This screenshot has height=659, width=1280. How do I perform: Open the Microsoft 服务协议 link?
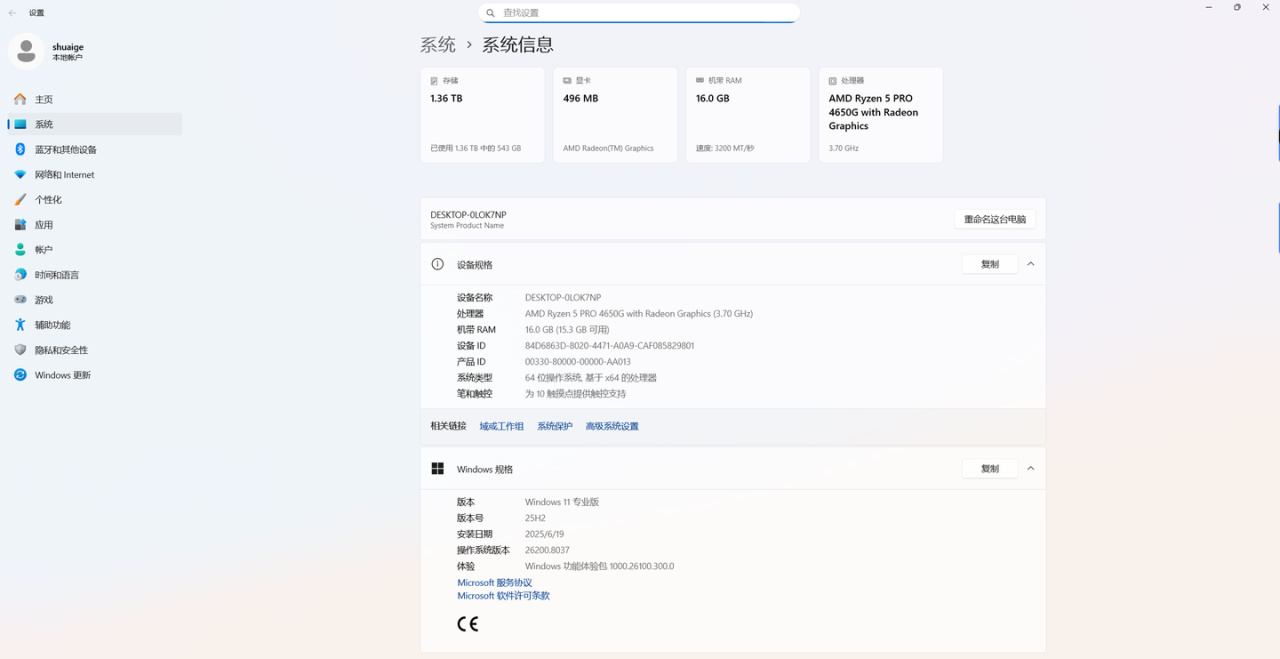click(495, 583)
